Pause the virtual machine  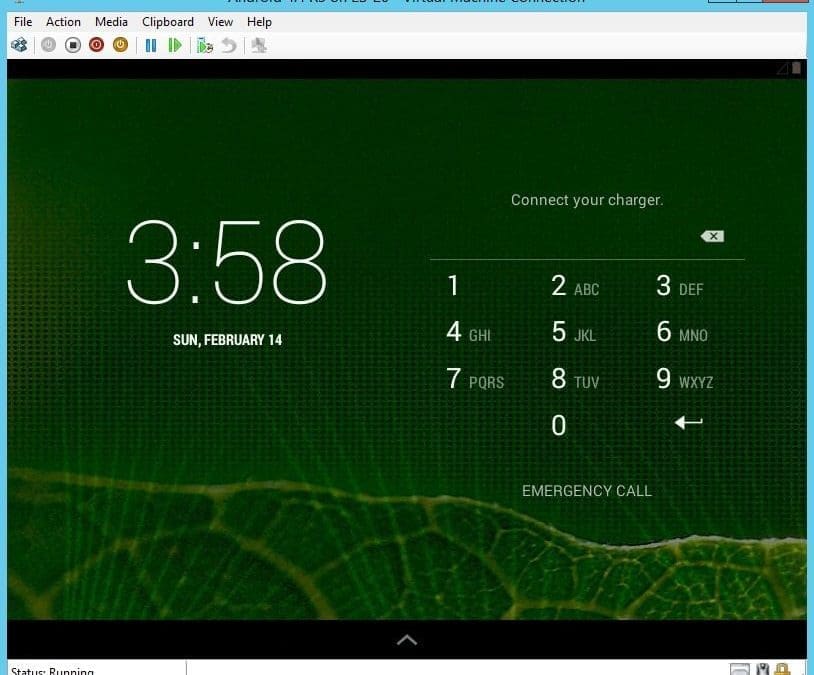(151, 46)
